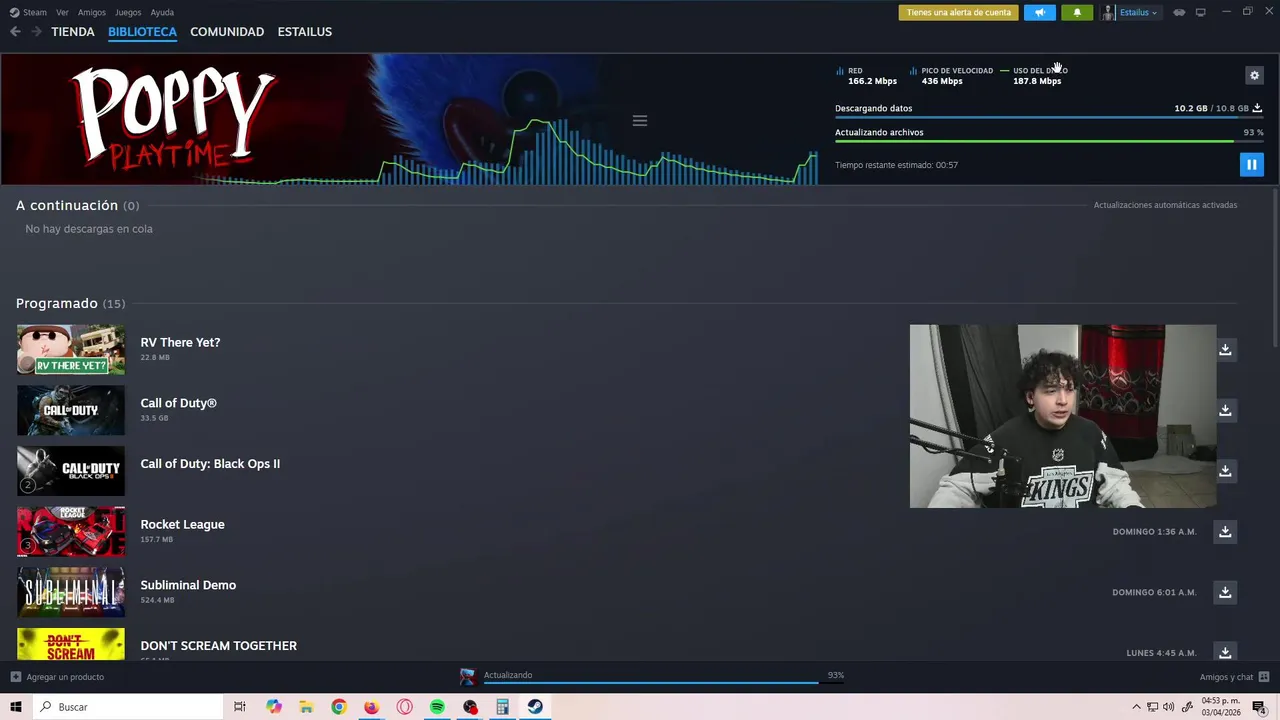This screenshot has height=720, width=1280.
Task: Open the Call of Duty® thumbnail
Action: point(71,410)
